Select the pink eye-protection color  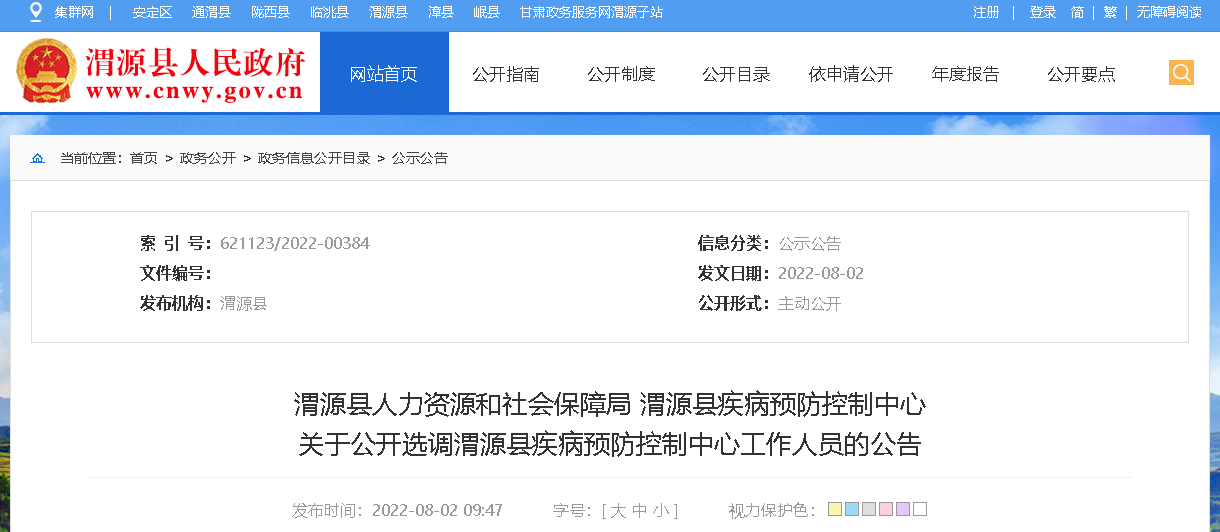click(886, 510)
